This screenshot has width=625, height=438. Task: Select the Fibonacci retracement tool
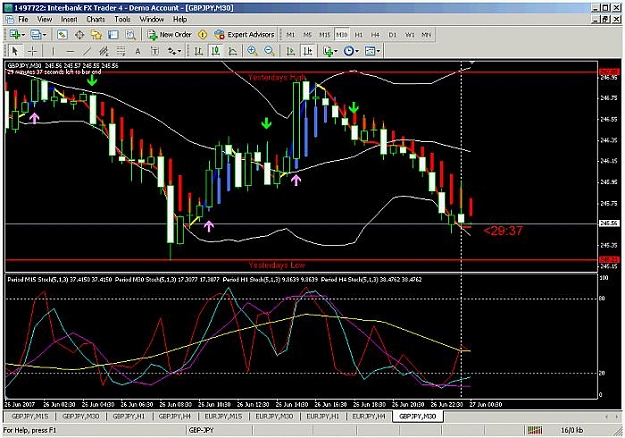click(x=121, y=51)
